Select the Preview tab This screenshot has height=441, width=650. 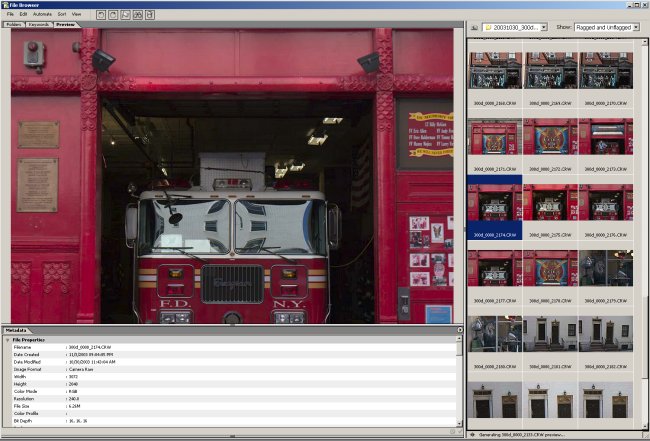65,24
